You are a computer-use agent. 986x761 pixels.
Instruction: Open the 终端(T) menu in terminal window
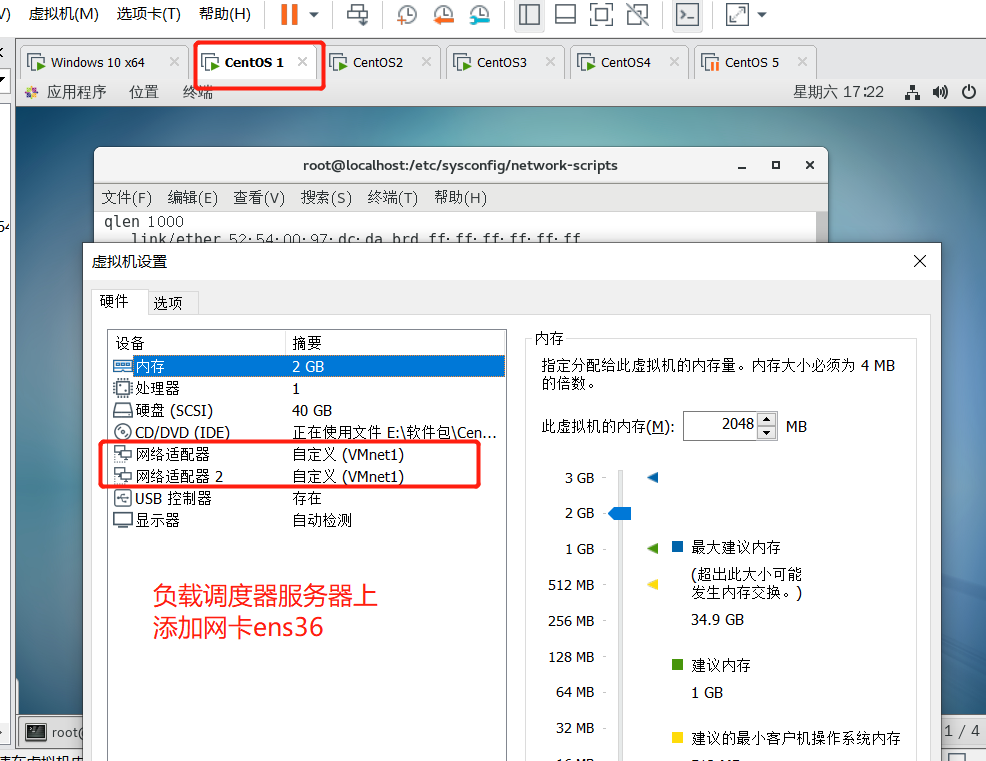coord(390,197)
